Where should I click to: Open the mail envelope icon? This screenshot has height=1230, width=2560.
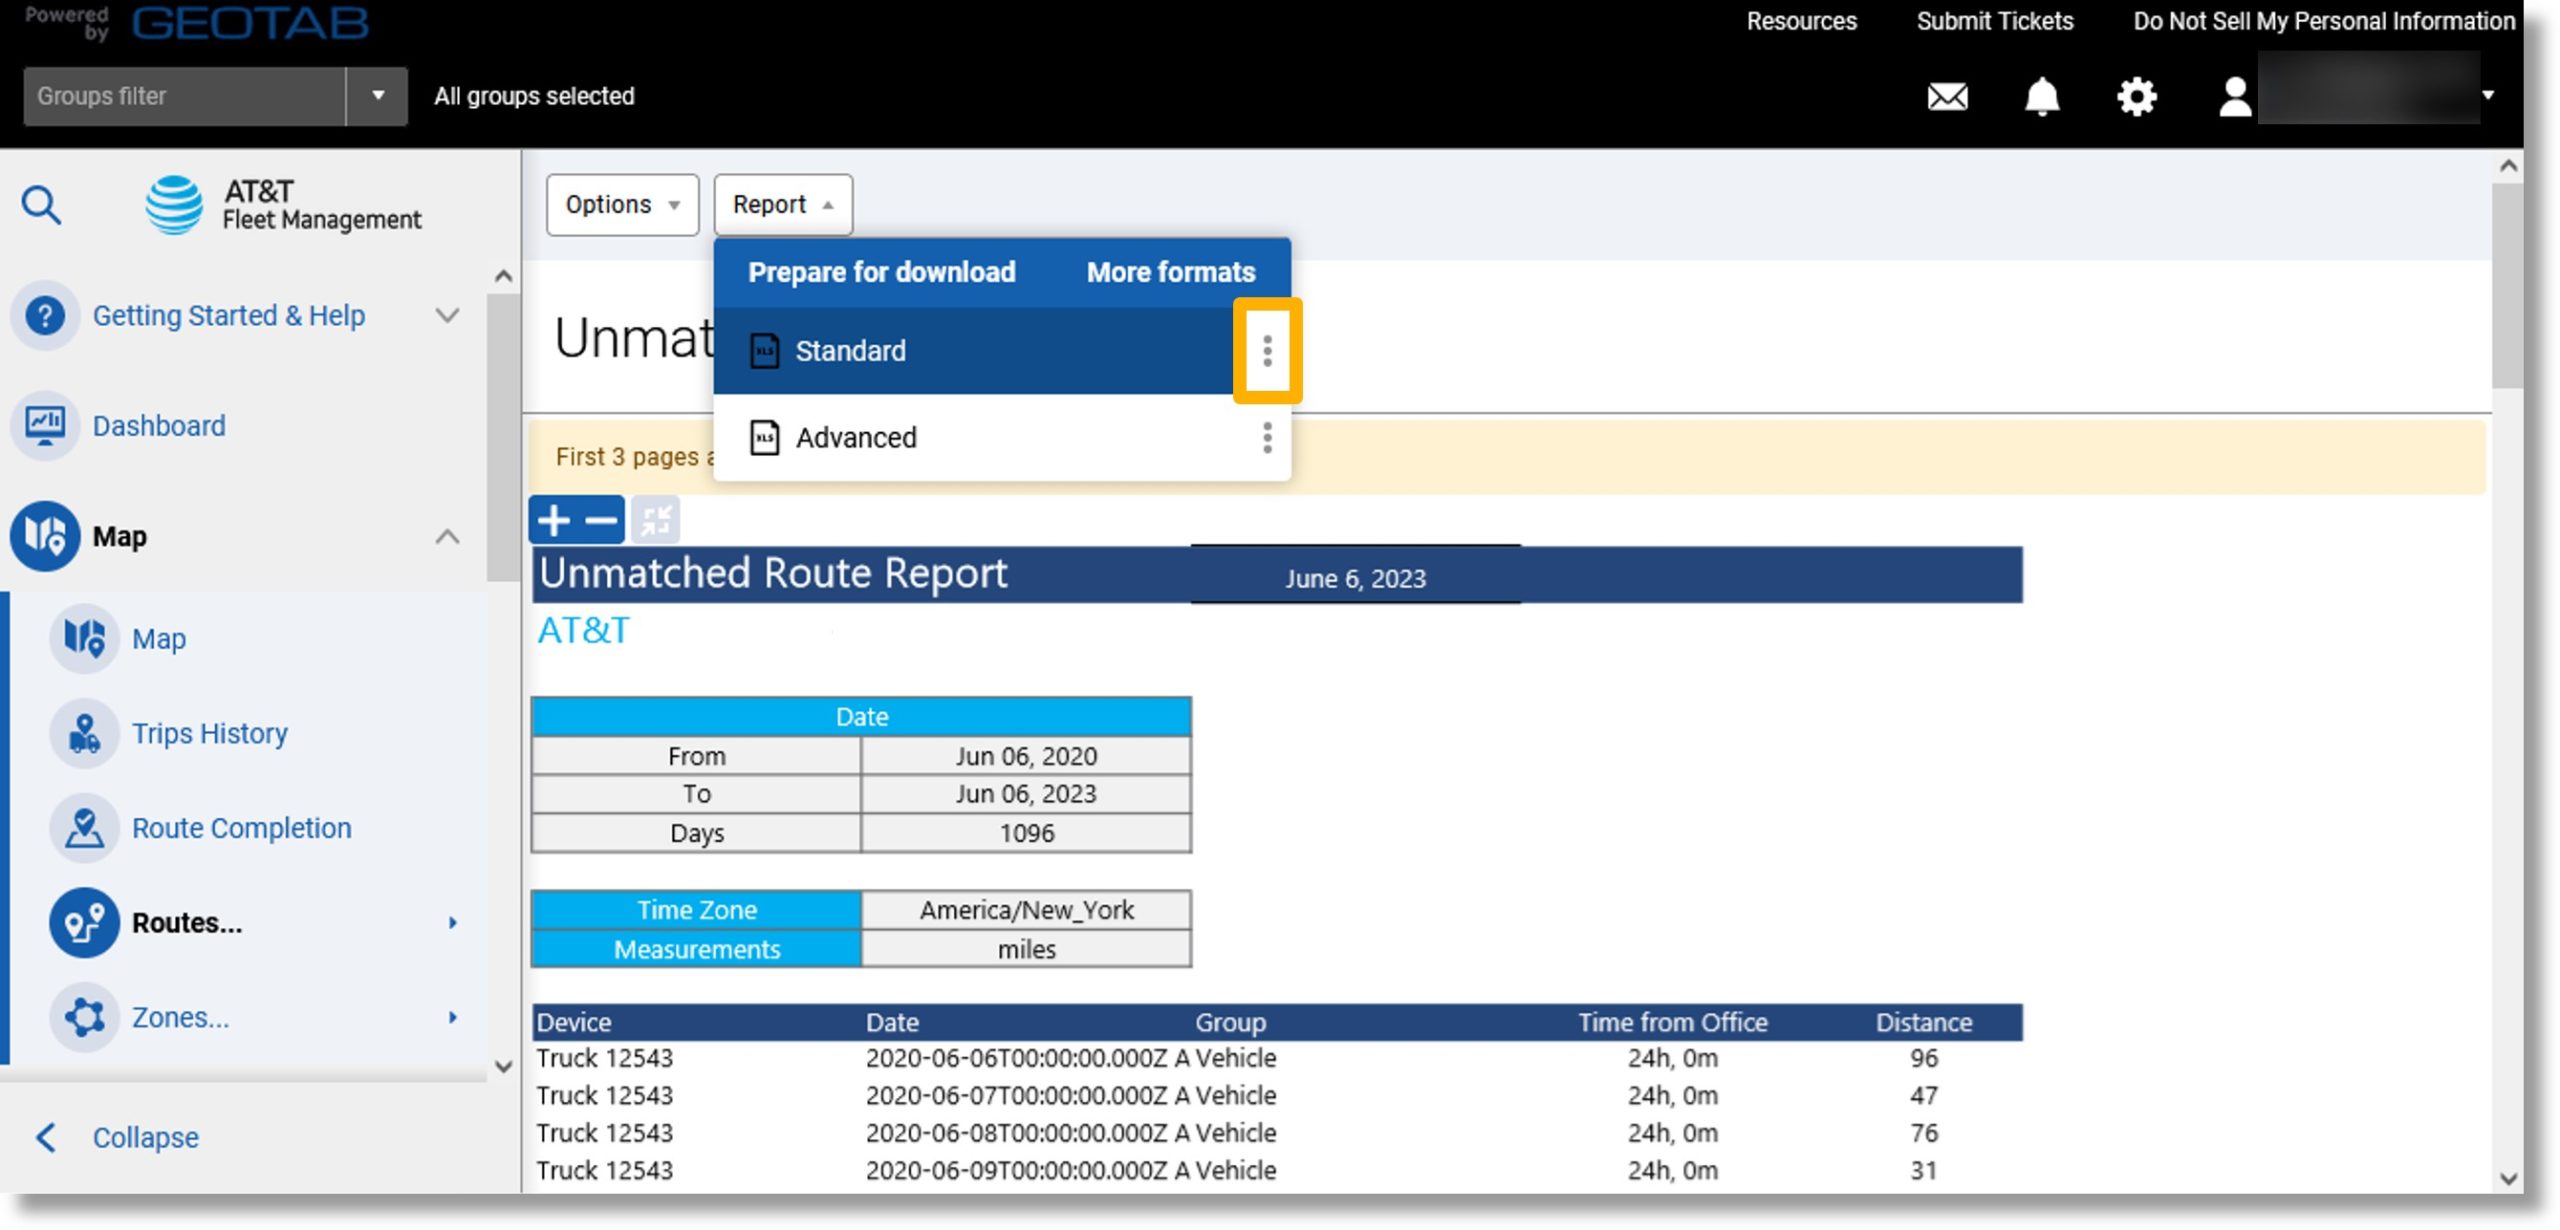pyautogui.click(x=1947, y=97)
